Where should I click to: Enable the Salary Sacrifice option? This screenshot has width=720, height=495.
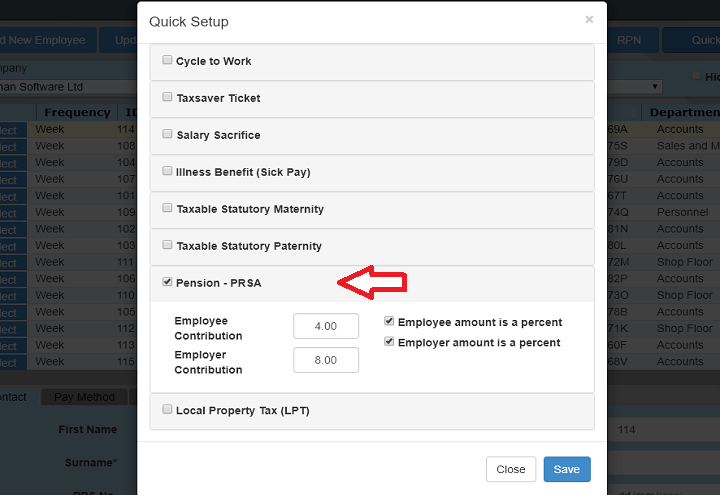tap(167, 134)
